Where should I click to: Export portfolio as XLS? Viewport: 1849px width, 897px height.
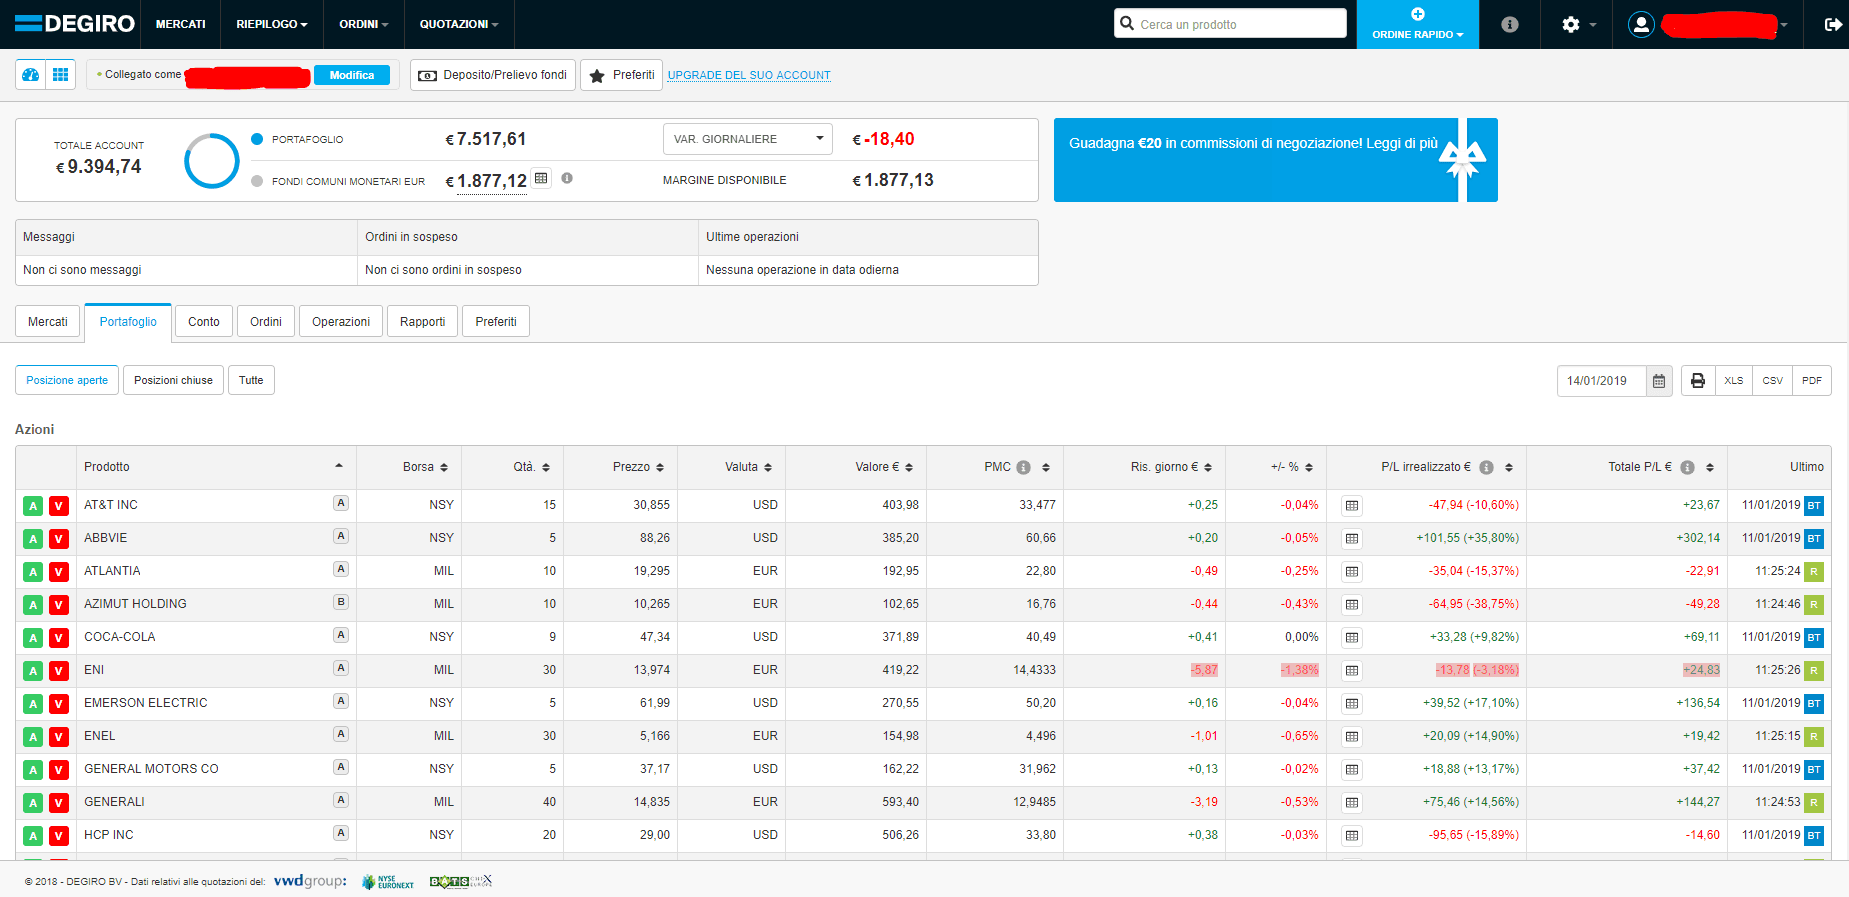1734,381
